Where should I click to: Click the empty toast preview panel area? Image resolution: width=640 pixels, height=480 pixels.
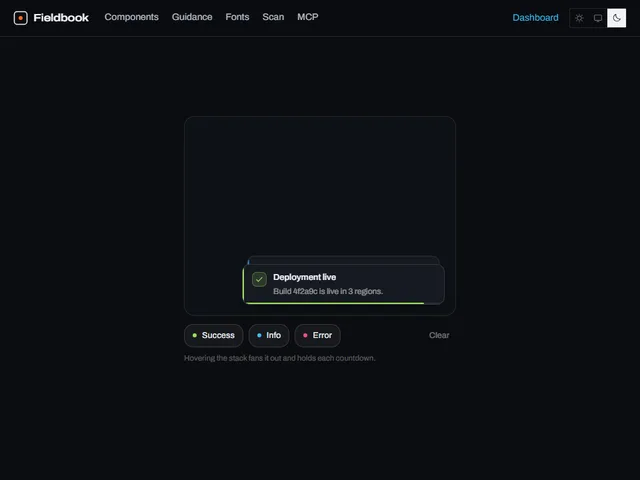coord(320,186)
